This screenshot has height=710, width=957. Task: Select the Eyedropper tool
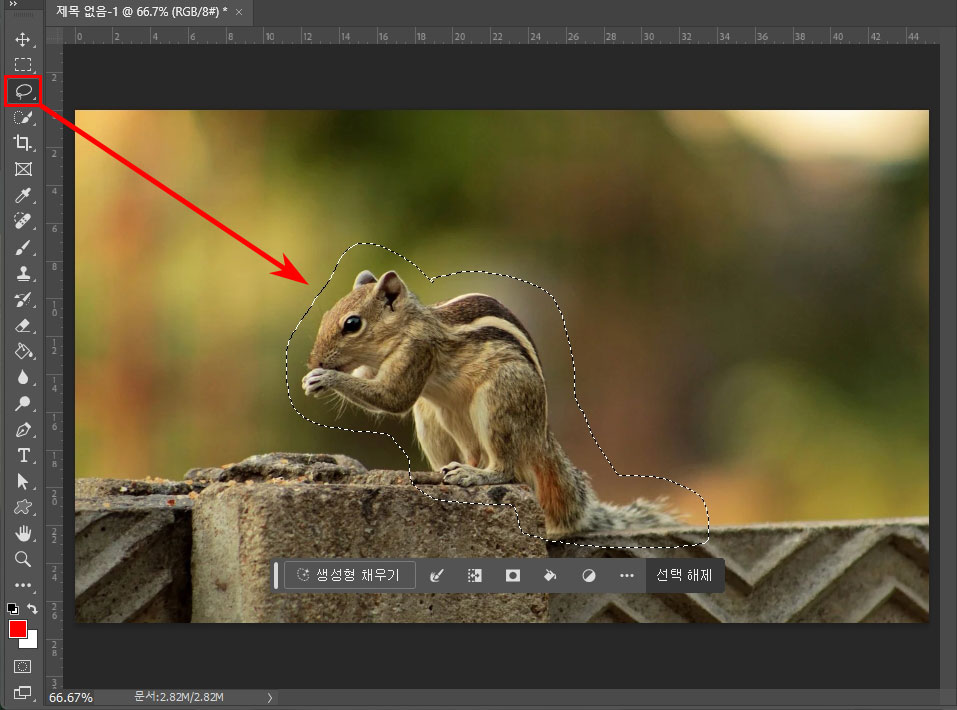coord(23,195)
